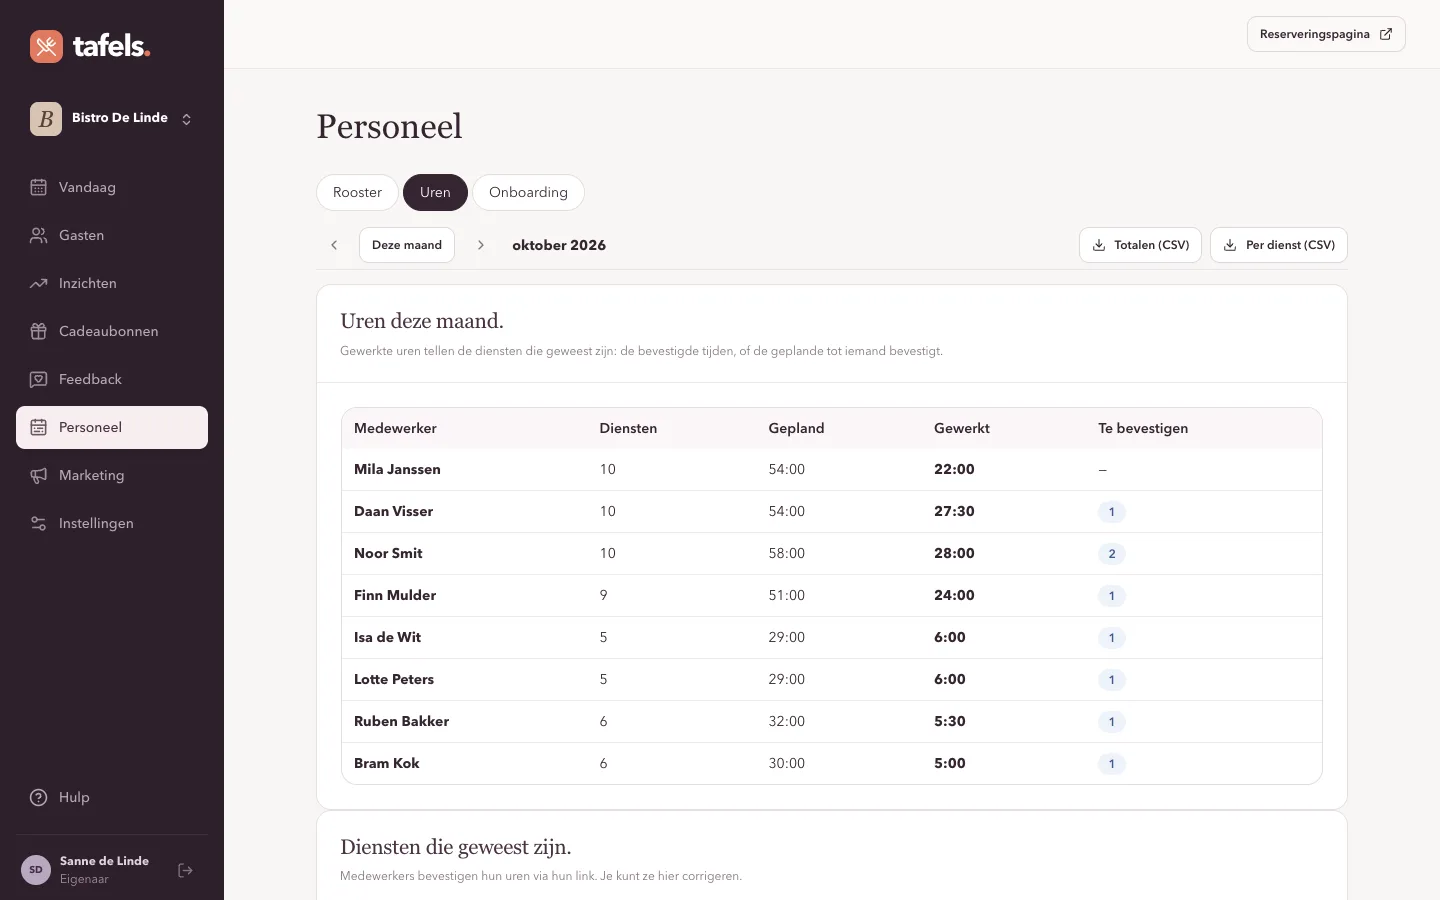This screenshot has width=1440, height=900.
Task: Open Feedback via its heart-message icon
Action: (39, 379)
